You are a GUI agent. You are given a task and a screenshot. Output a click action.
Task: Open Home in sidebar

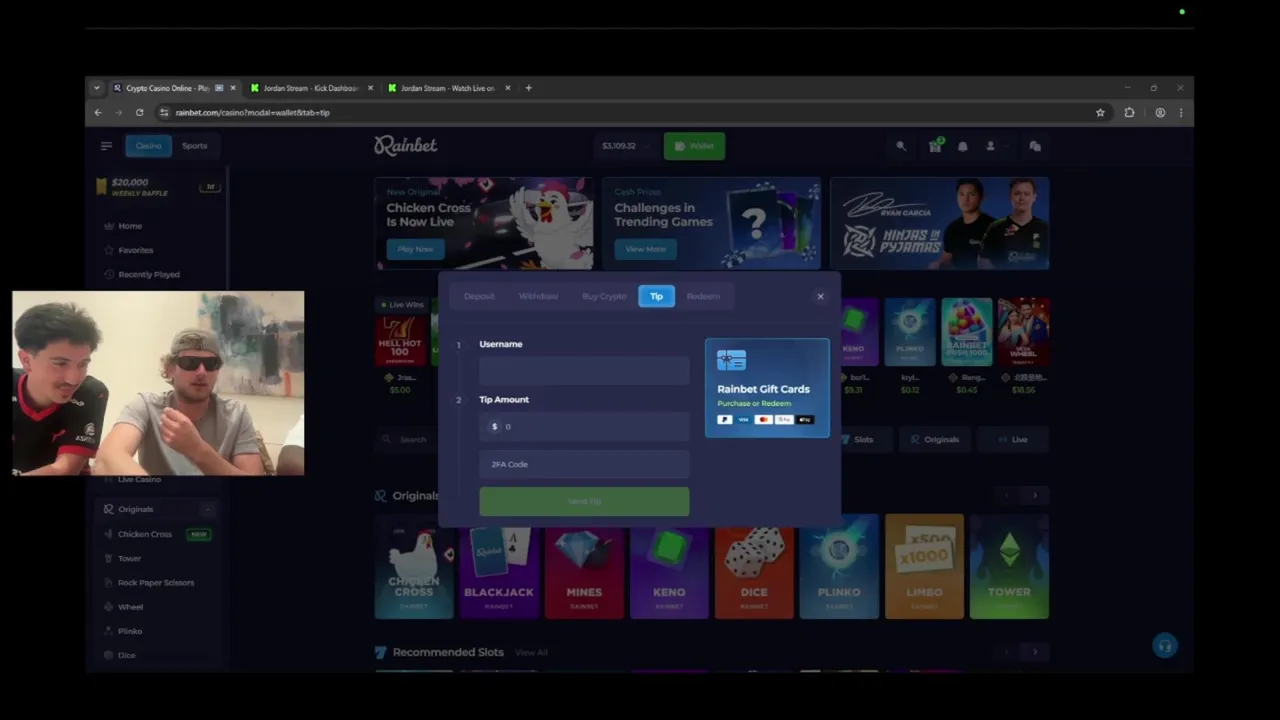130,226
